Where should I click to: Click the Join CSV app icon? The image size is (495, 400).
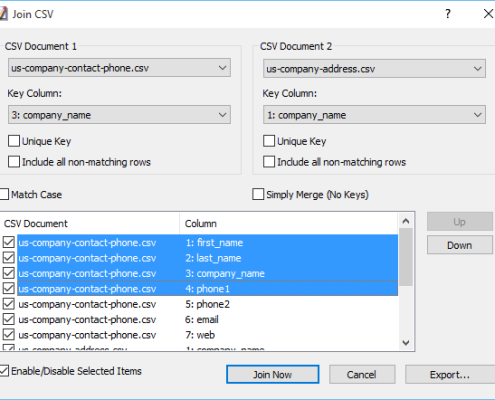[3, 14]
